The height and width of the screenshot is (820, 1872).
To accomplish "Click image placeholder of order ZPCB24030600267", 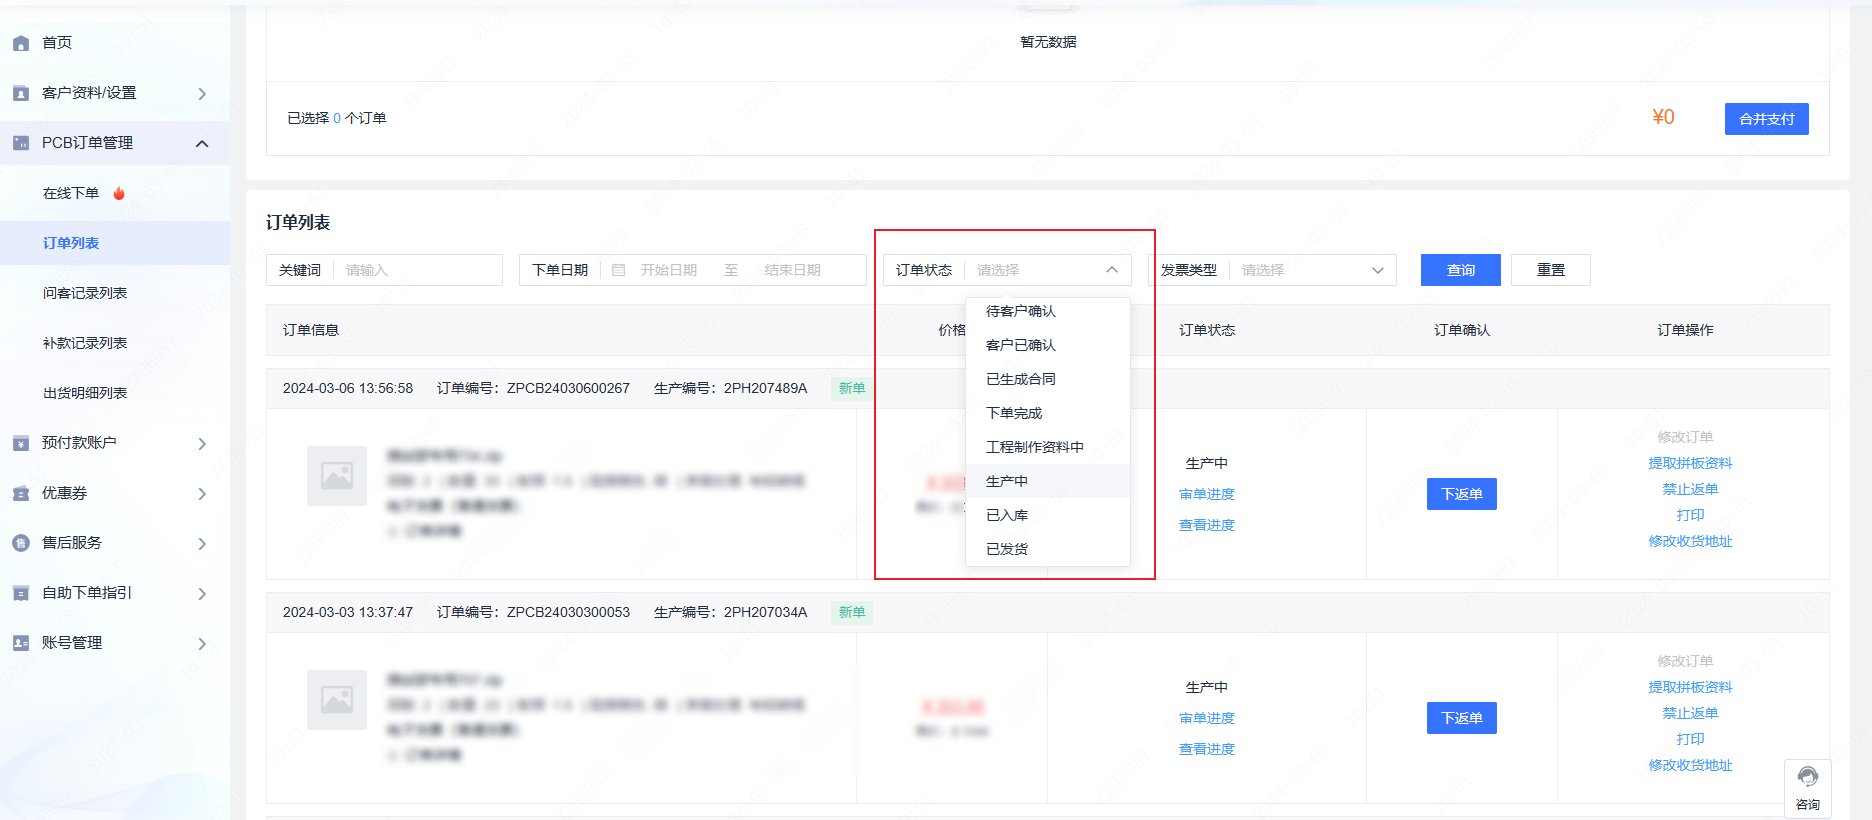I will [x=337, y=476].
